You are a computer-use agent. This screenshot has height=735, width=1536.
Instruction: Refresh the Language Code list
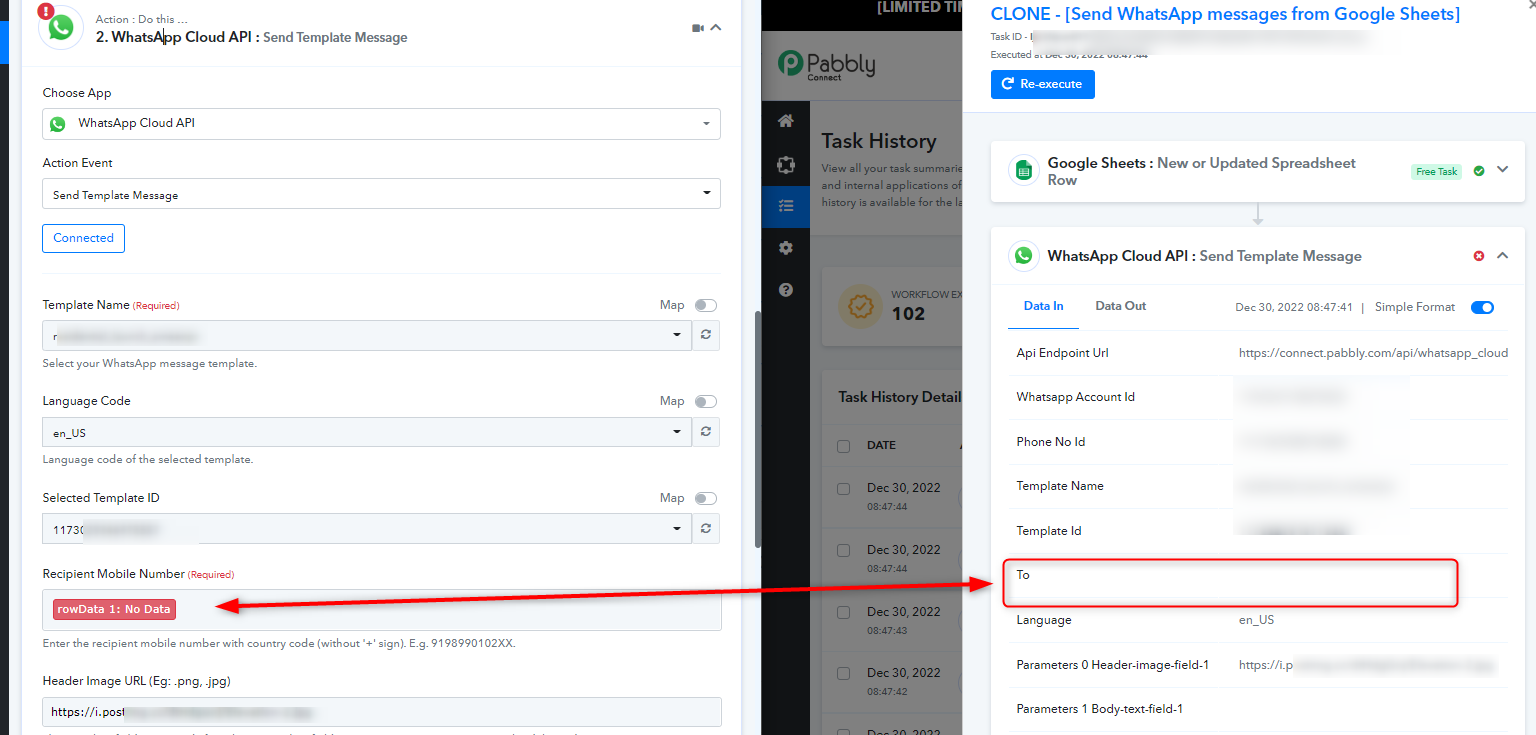(x=706, y=432)
